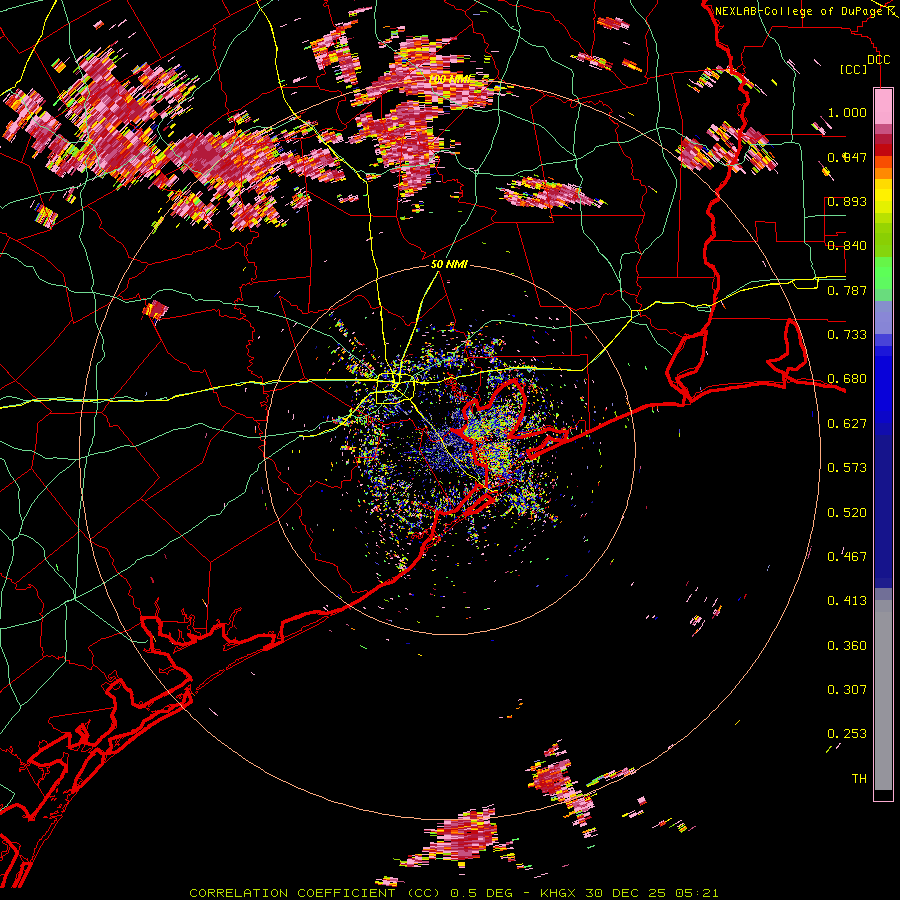This screenshot has height=900, width=900.
Task: Click the 50 NMI range ring label
Action: [x=449, y=265]
